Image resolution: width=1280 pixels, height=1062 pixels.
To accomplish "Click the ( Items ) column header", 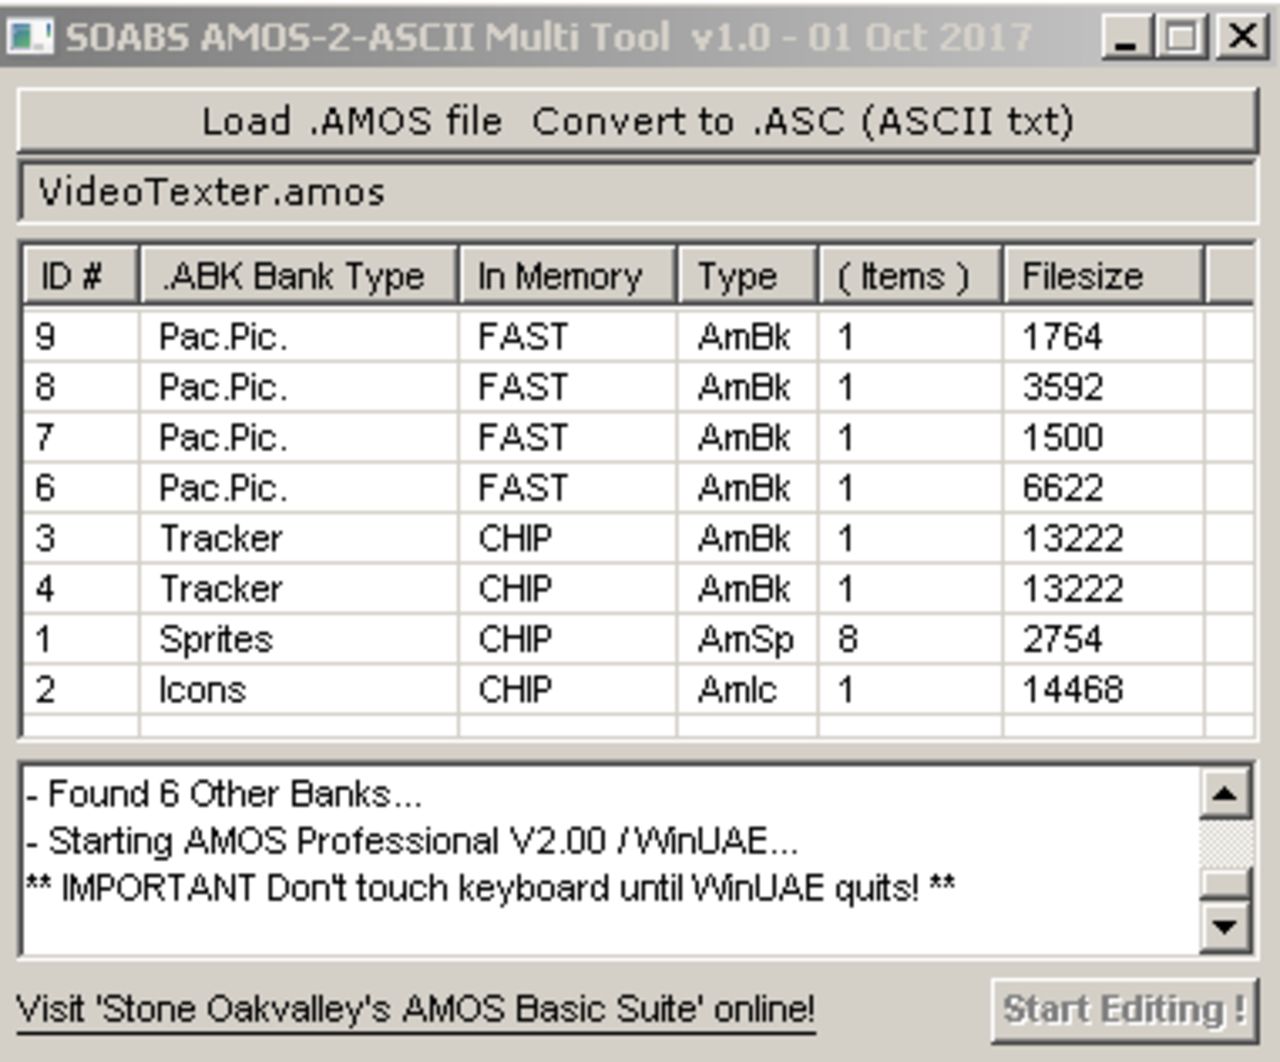I will coord(909,276).
